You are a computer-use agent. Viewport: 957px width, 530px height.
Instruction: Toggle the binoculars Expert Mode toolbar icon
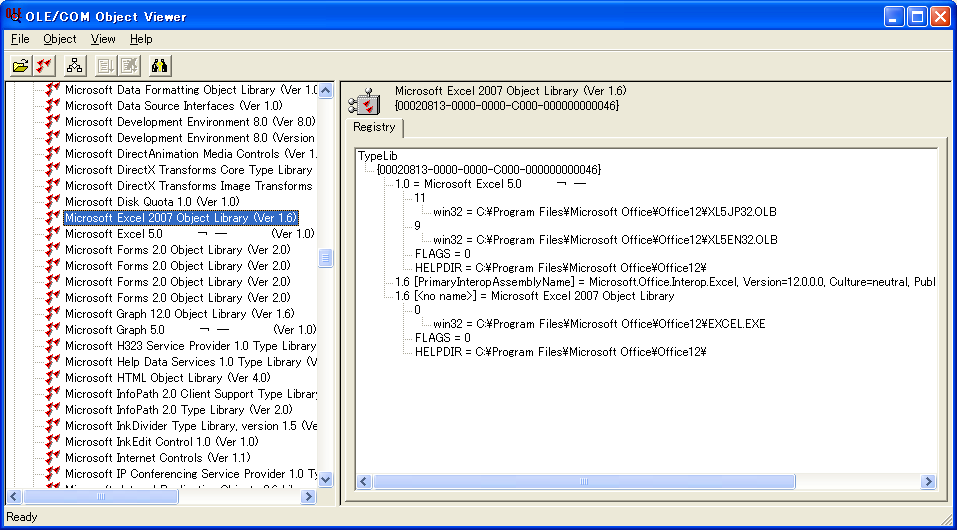coord(160,65)
